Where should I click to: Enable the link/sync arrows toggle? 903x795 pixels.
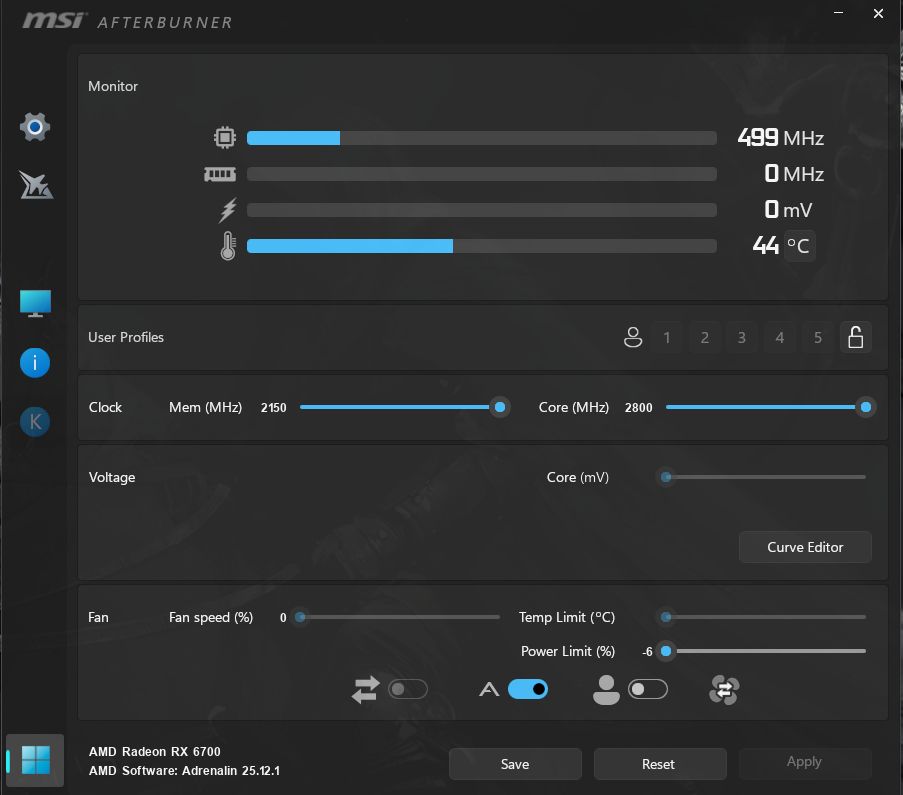pyautogui.click(x=408, y=689)
